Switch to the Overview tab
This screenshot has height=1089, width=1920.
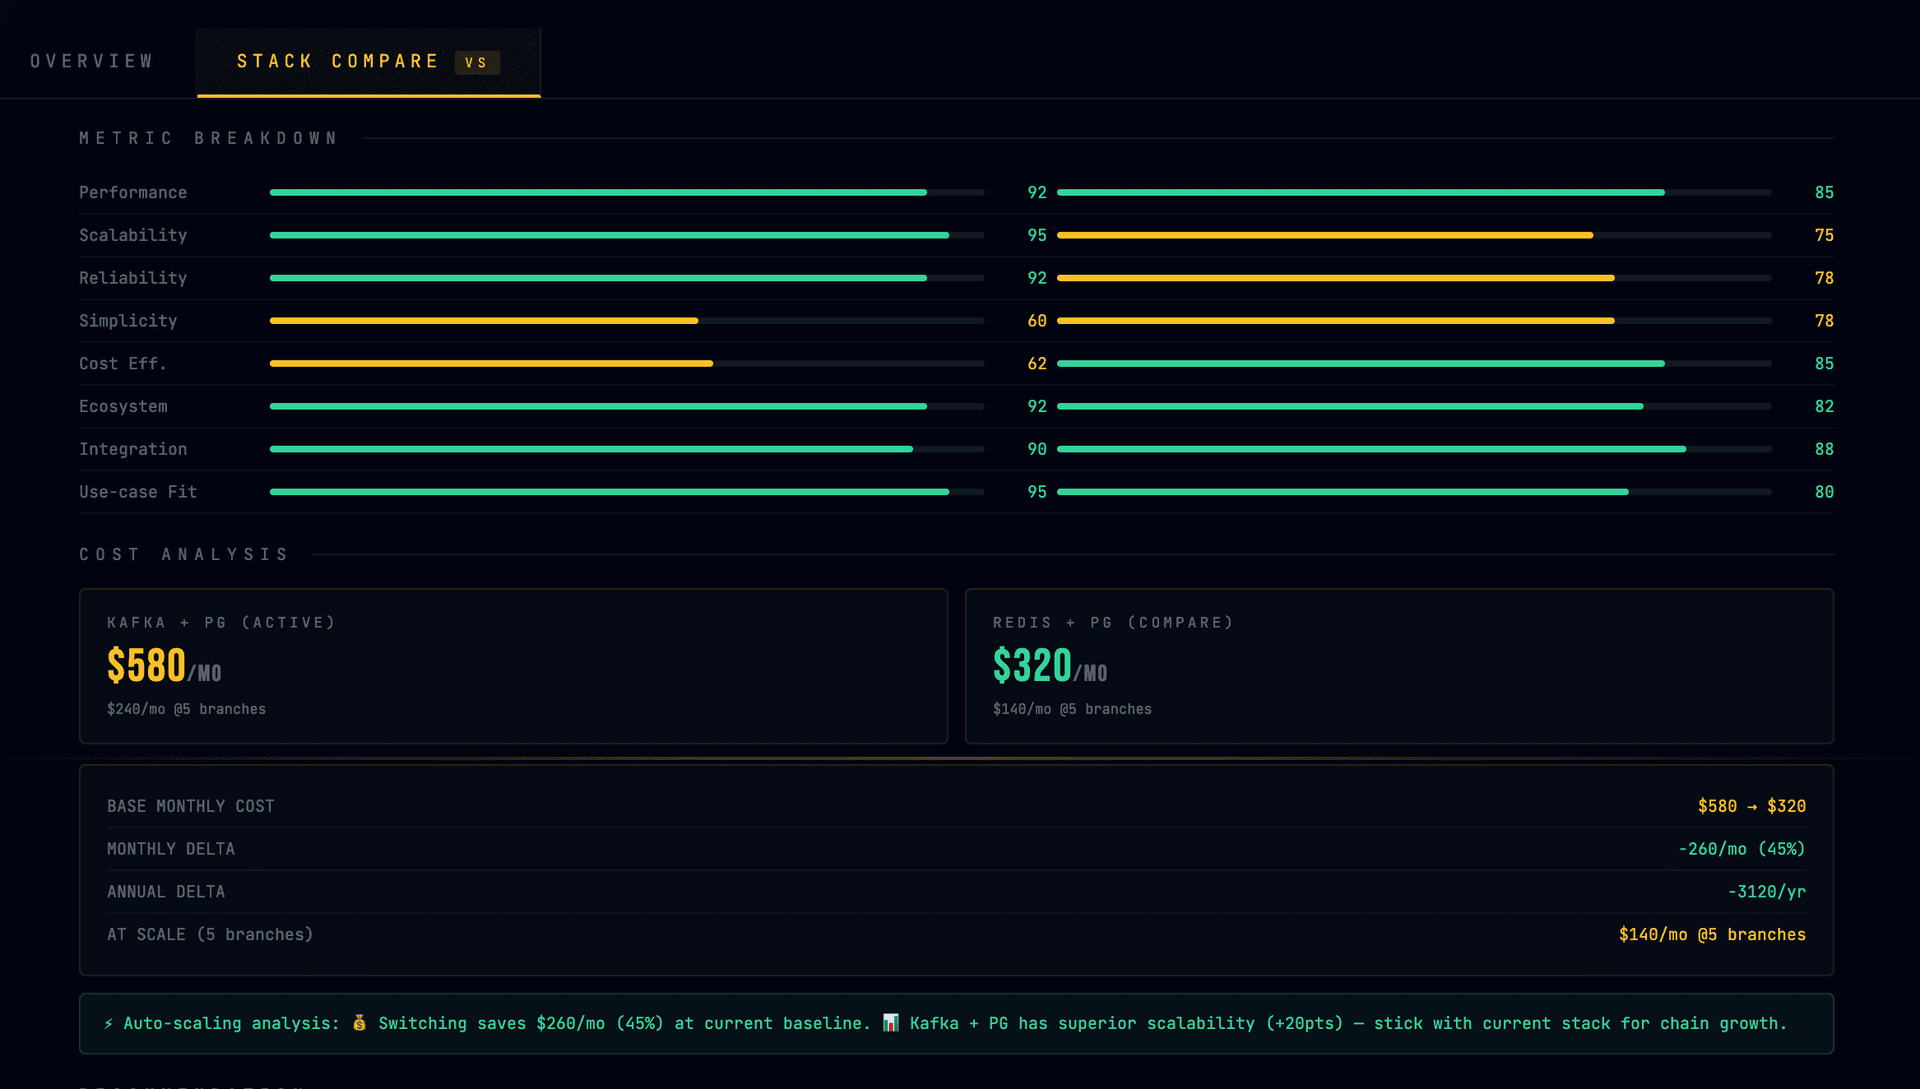coord(92,60)
